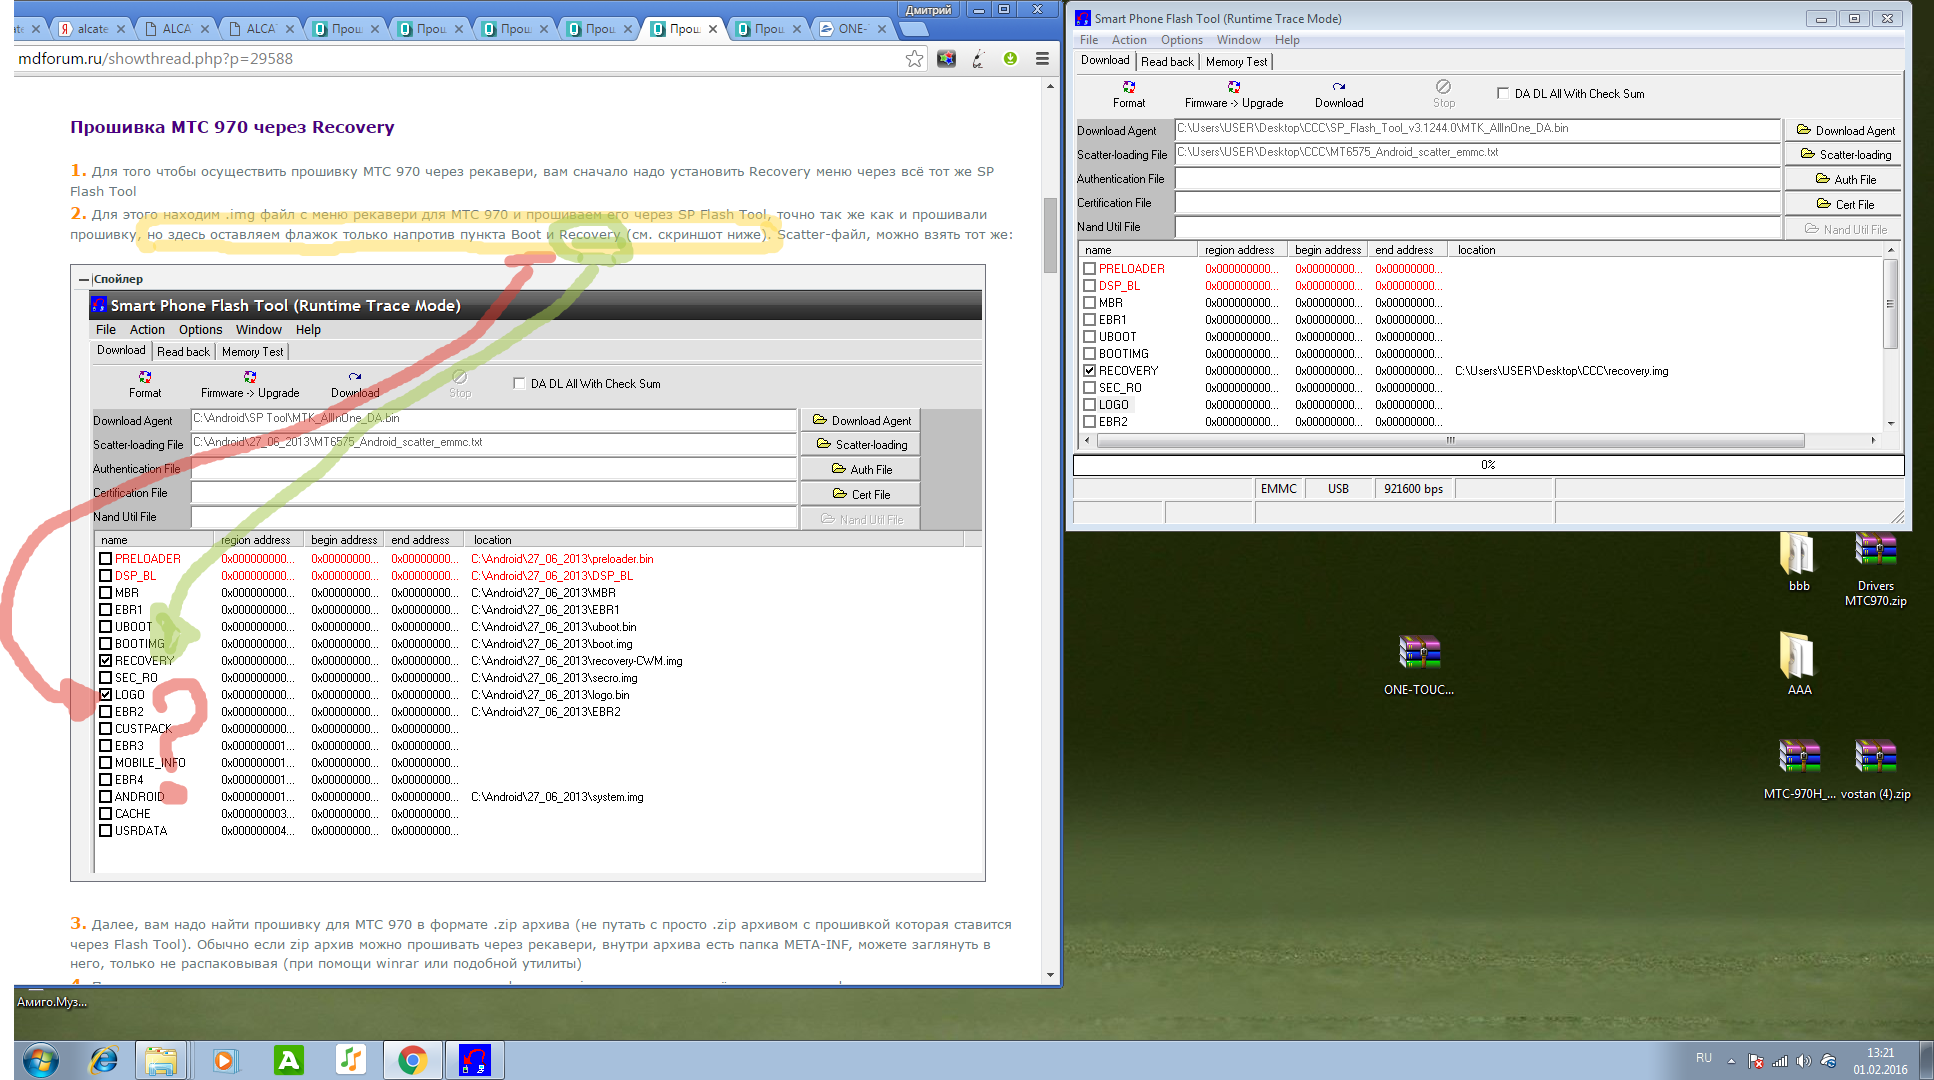Check the BOOTIMG partition checkbox

point(1090,354)
